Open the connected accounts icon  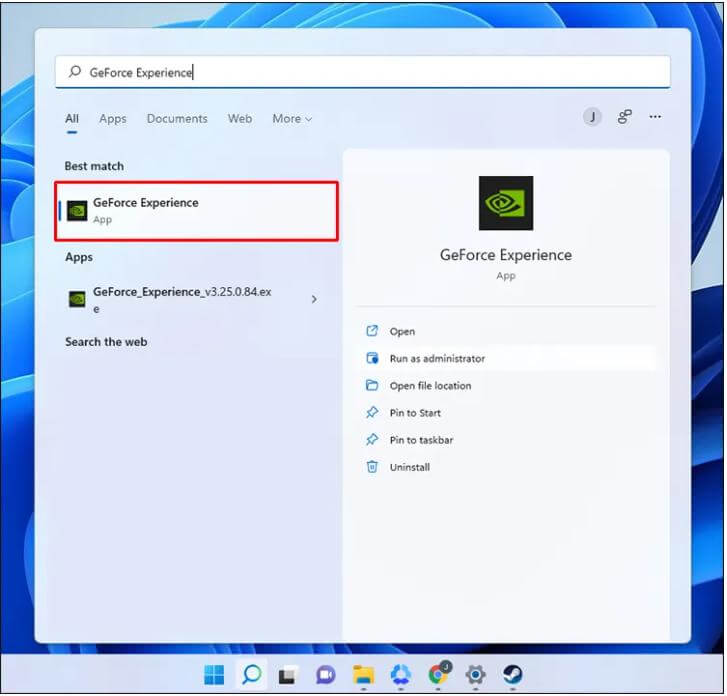point(625,116)
